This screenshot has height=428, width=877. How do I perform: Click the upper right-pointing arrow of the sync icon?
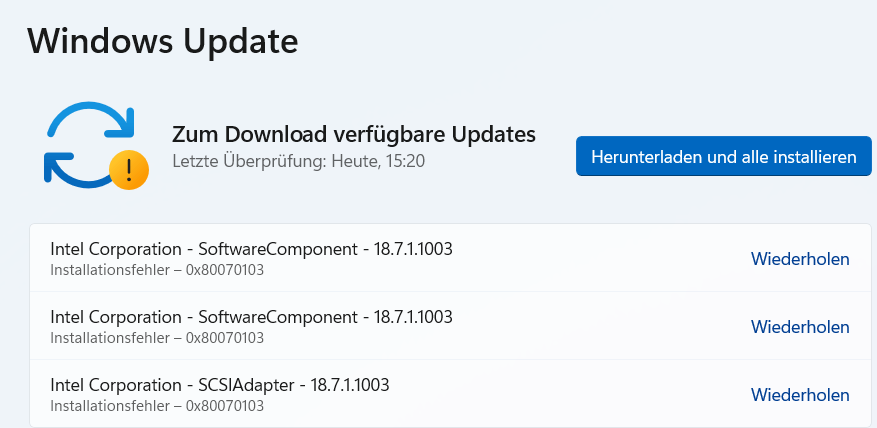point(91,119)
